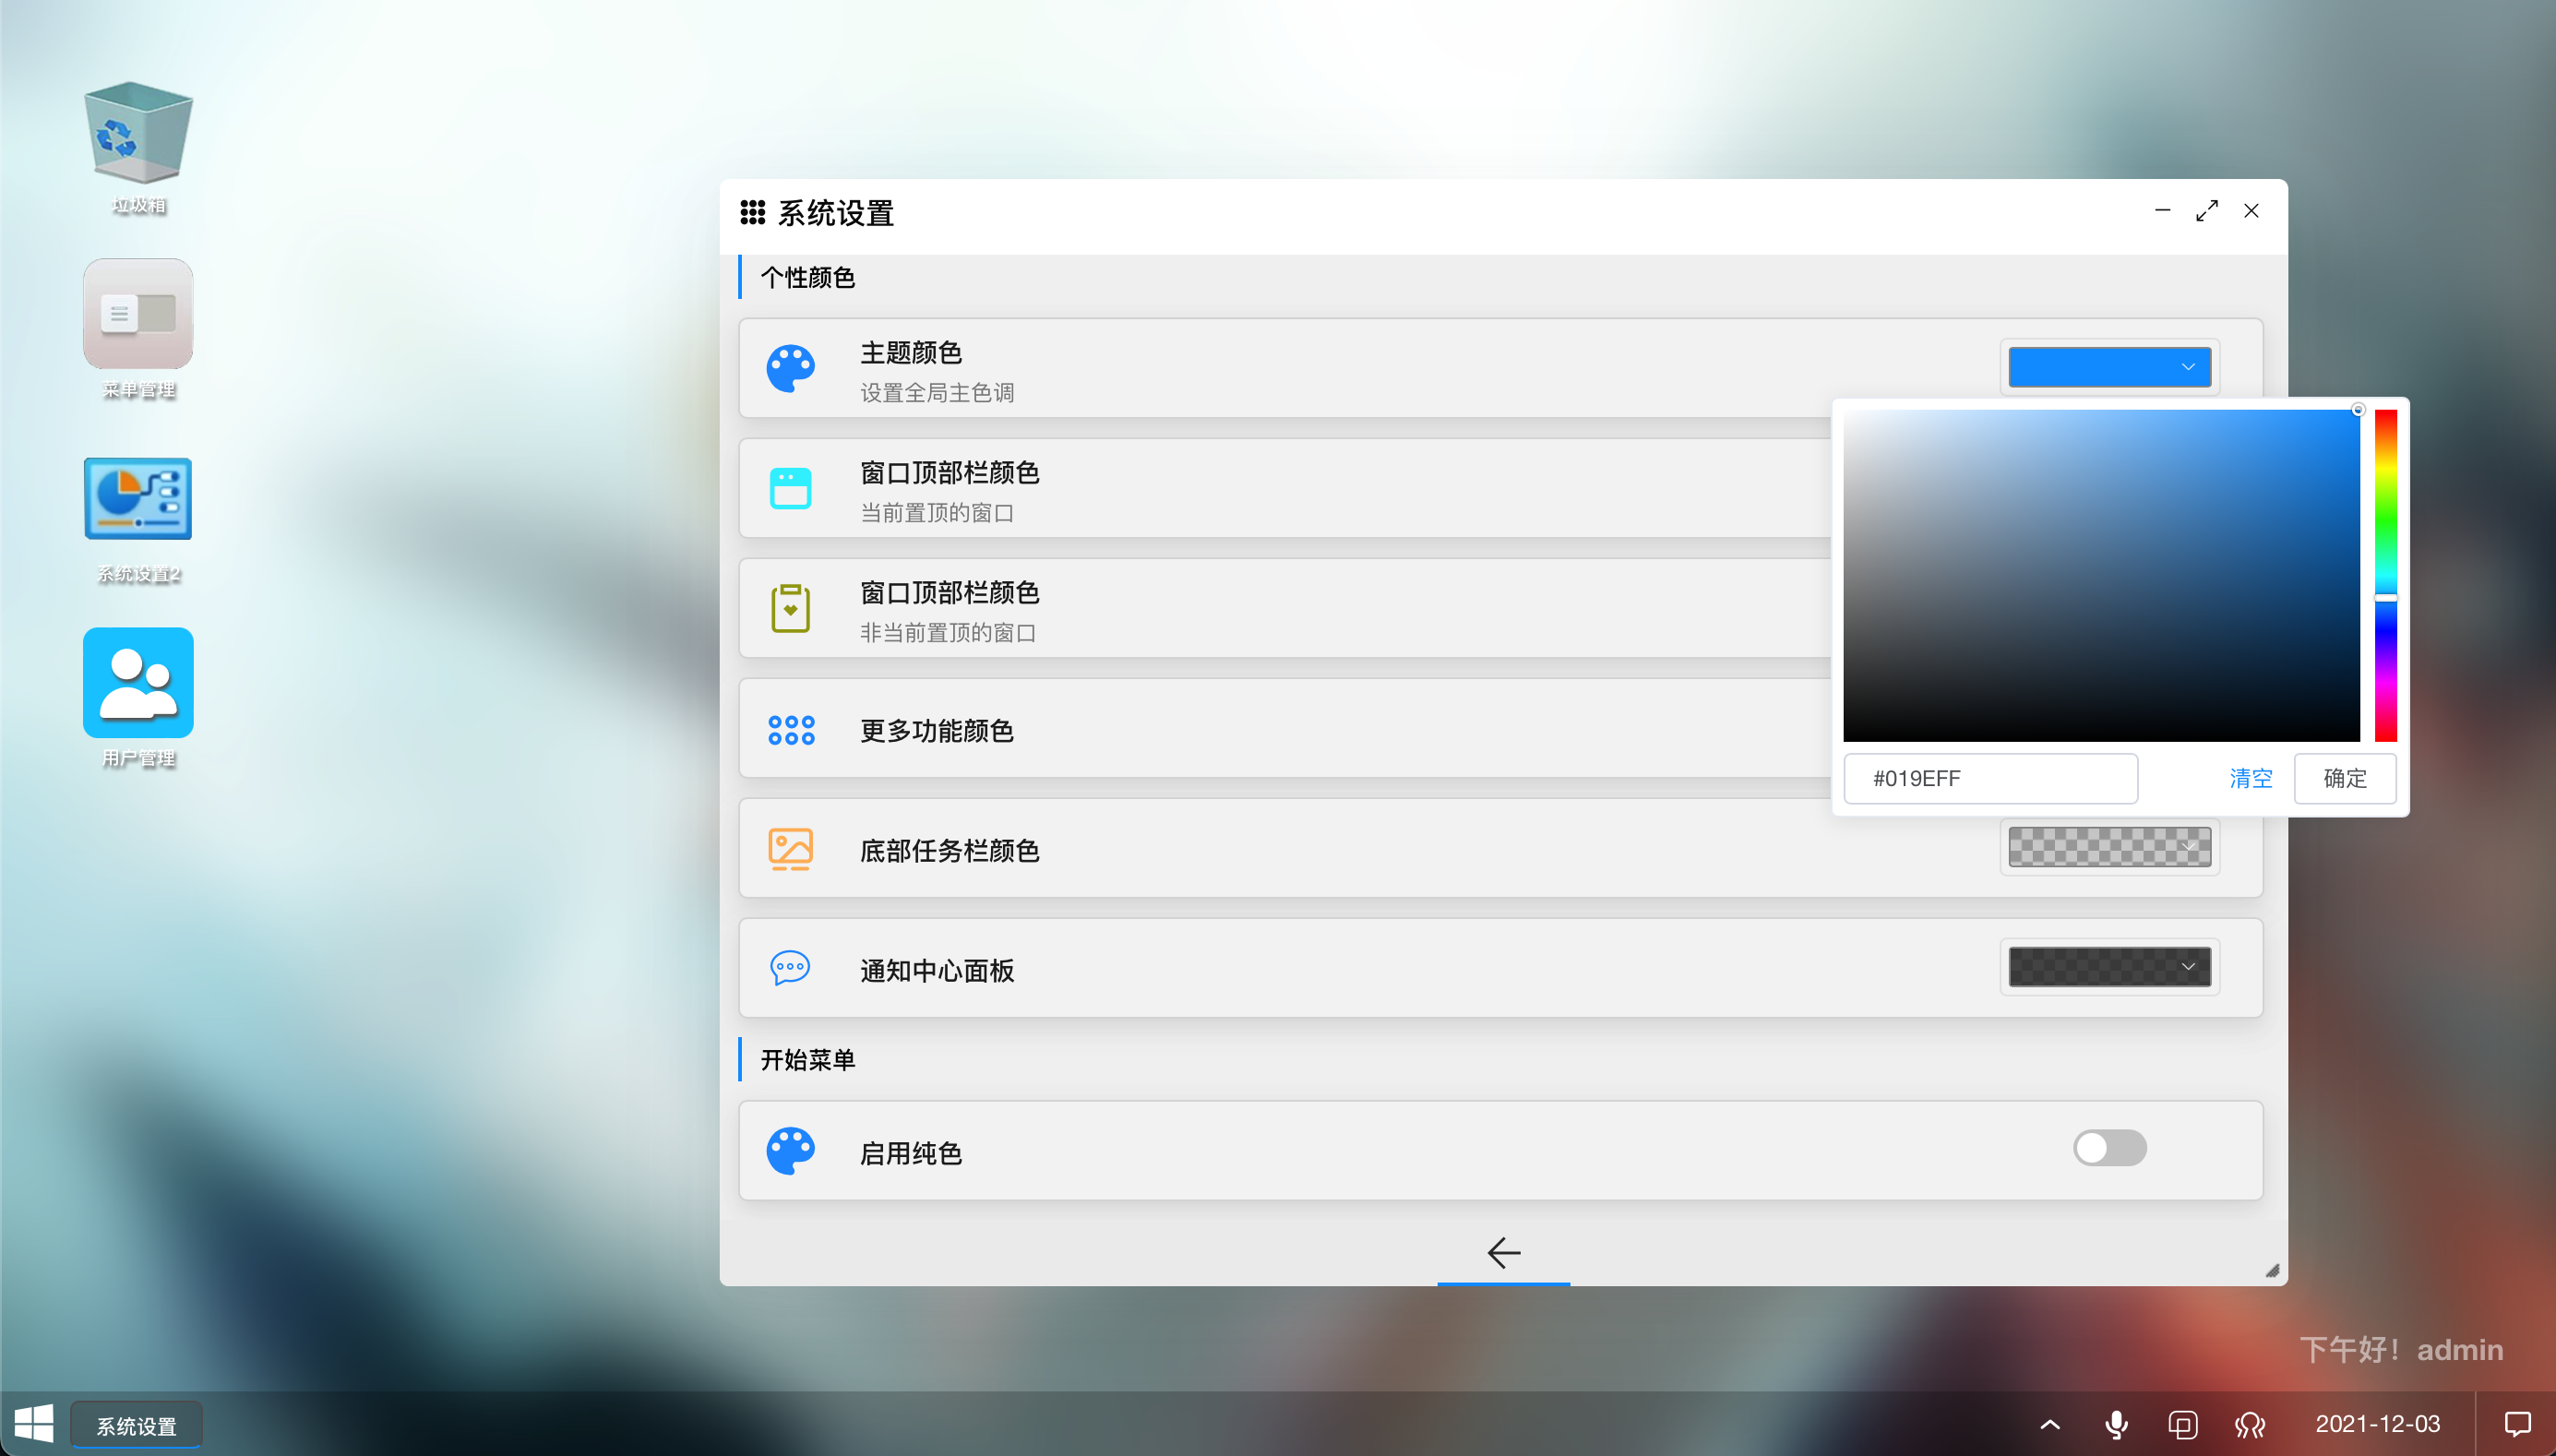Click 清空 to clear the color

tap(2250, 778)
